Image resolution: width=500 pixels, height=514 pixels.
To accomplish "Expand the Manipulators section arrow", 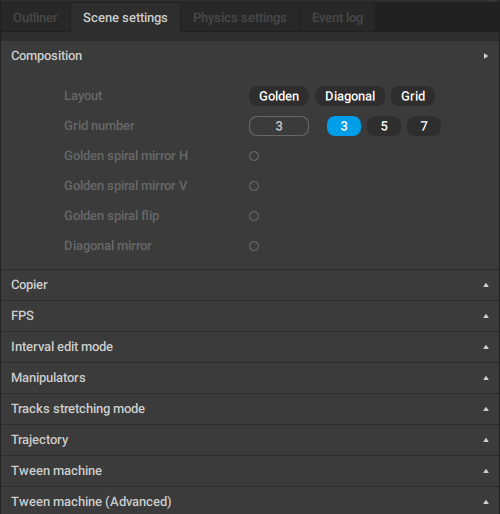I will coord(486,378).
